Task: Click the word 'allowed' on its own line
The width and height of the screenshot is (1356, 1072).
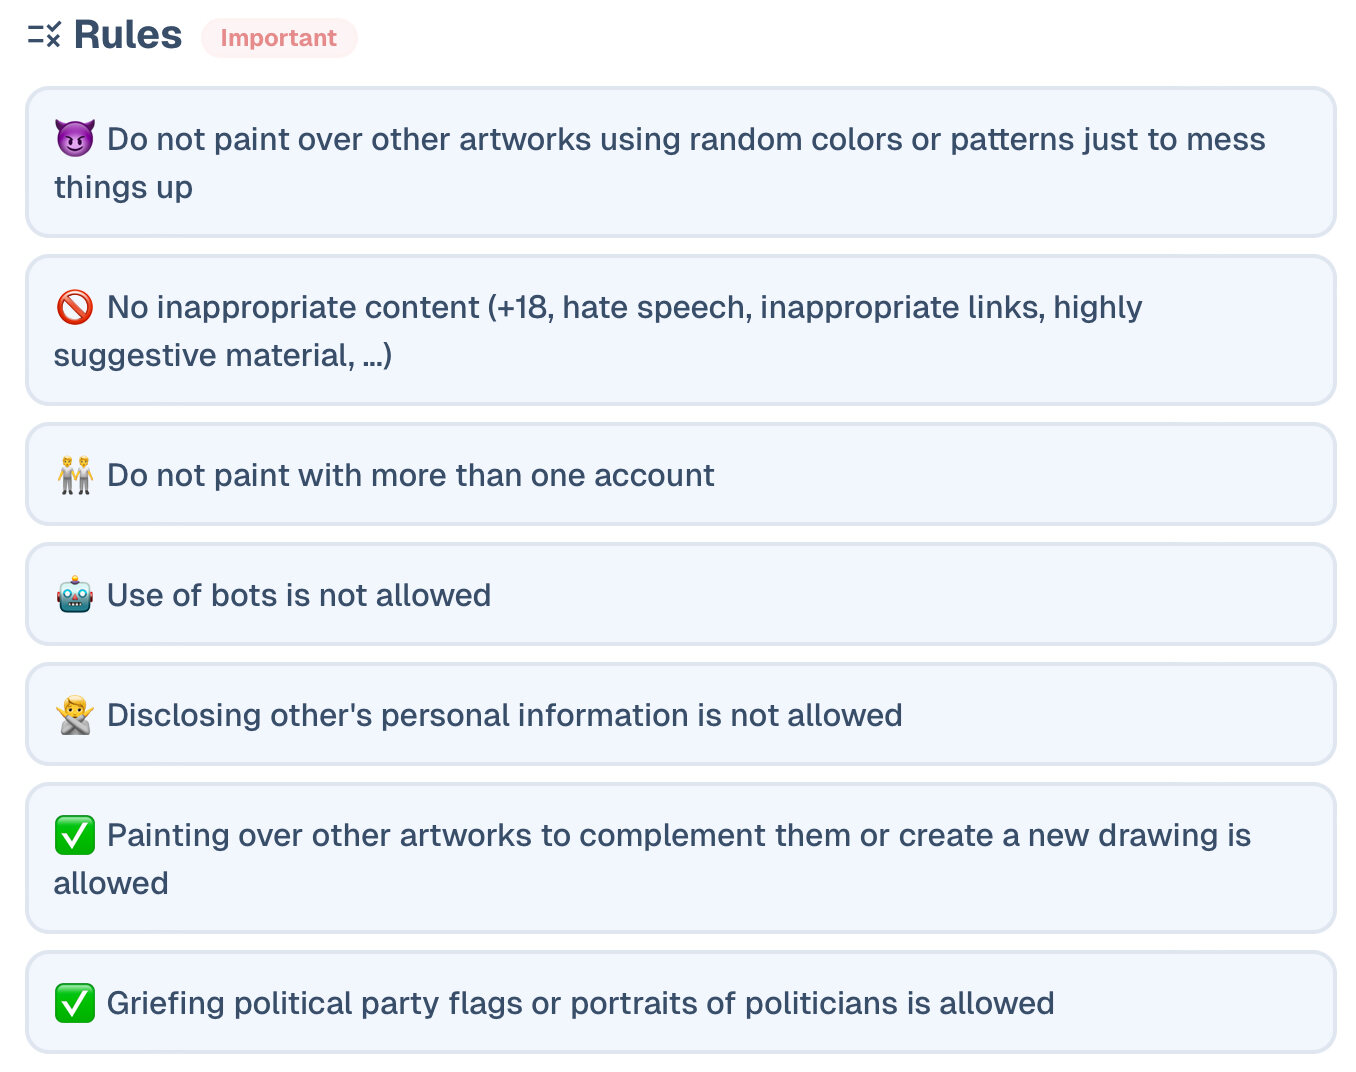Action: tap(111, 884)
